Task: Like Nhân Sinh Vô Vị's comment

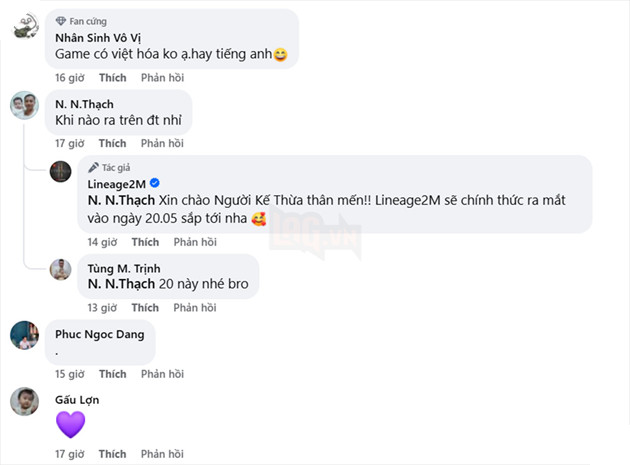Action: pos(113,77)
